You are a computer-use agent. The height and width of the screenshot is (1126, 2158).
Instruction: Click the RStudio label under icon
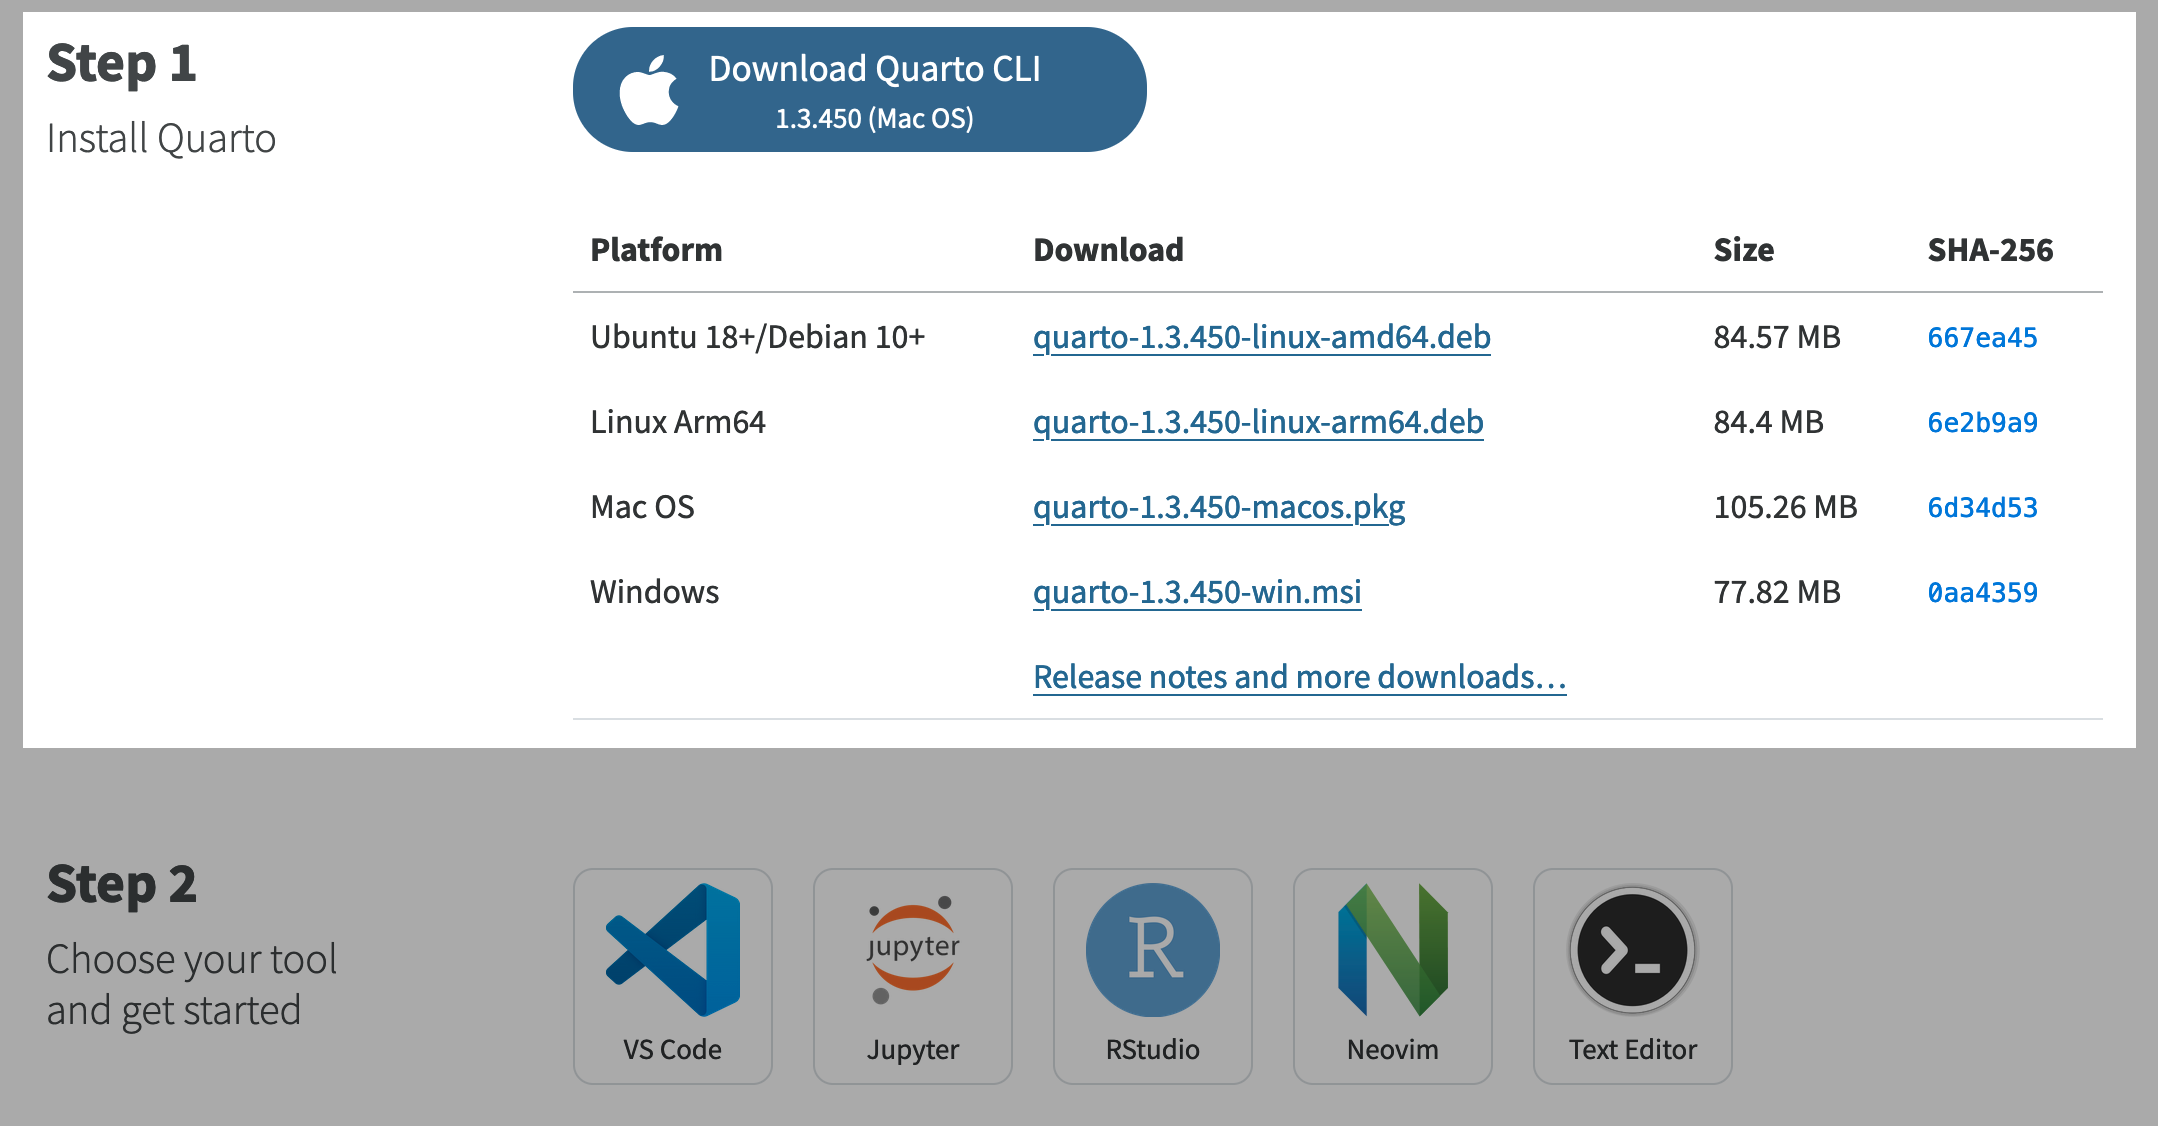click(1153, 1049)
